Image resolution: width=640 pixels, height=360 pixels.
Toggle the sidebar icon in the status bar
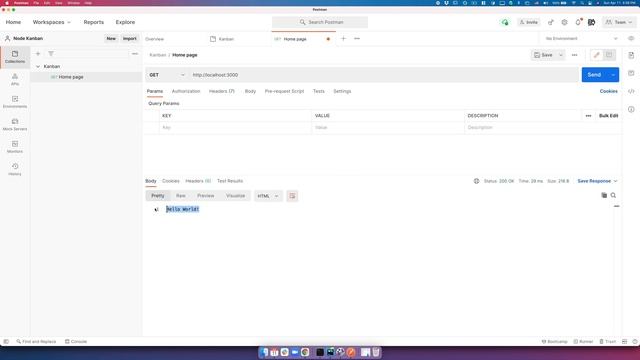pos(6,341)
